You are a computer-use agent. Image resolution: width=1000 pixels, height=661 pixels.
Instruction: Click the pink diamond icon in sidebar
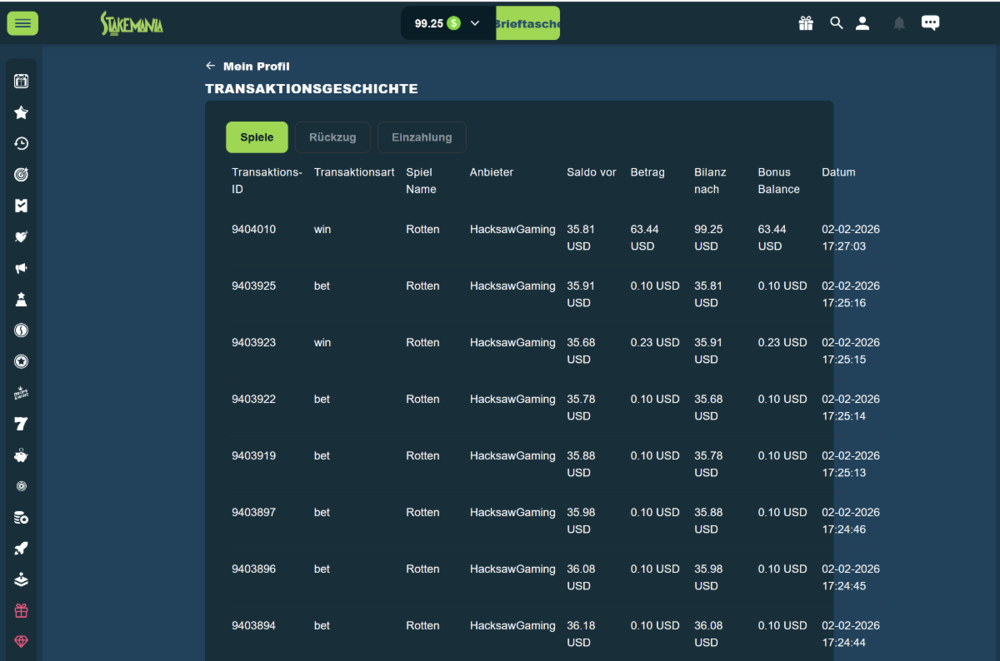point(21,641)
